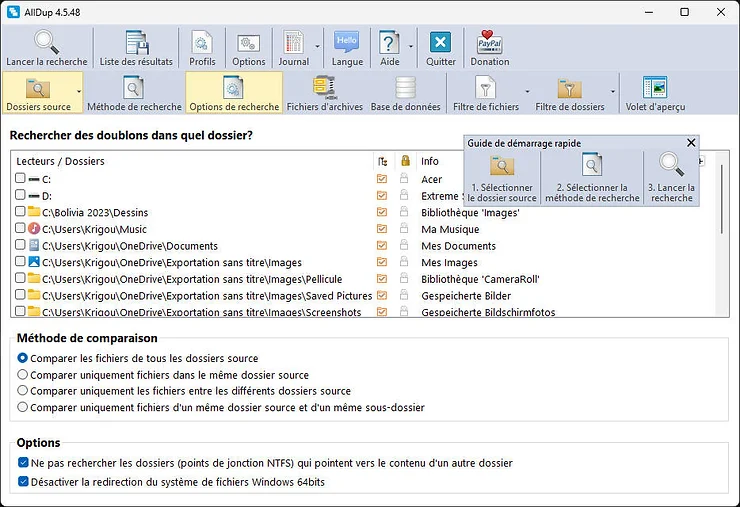Select the Dossiers source tab icon
Viewport: 740px width, 507px height.
coord(38,88)
